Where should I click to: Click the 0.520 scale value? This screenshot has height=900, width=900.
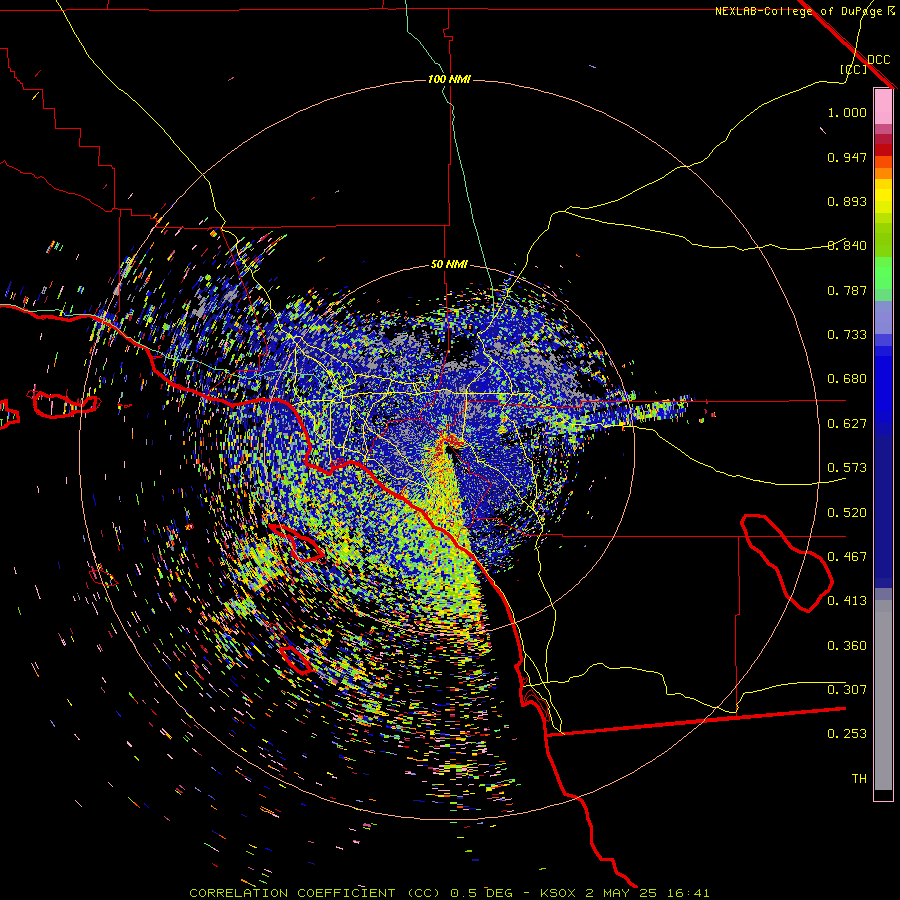tap(847, 513)
